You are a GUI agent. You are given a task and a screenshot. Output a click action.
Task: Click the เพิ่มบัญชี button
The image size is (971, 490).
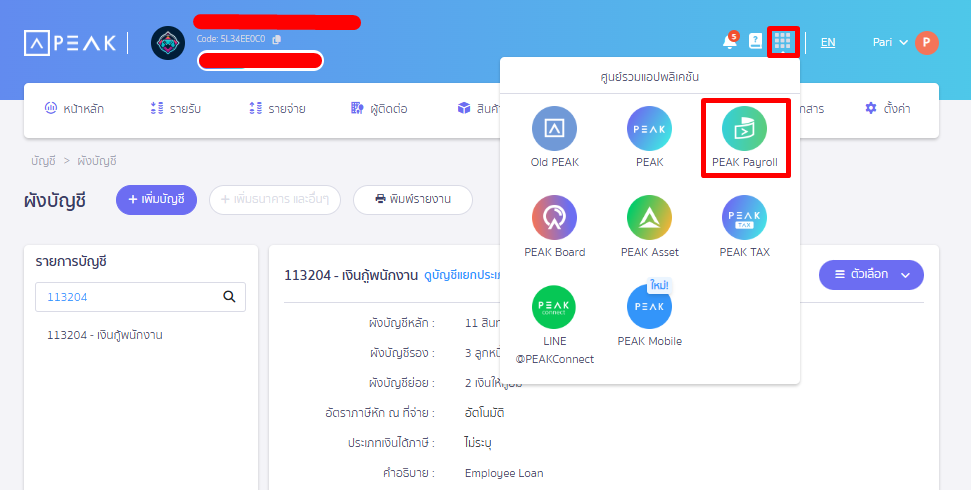156,199
